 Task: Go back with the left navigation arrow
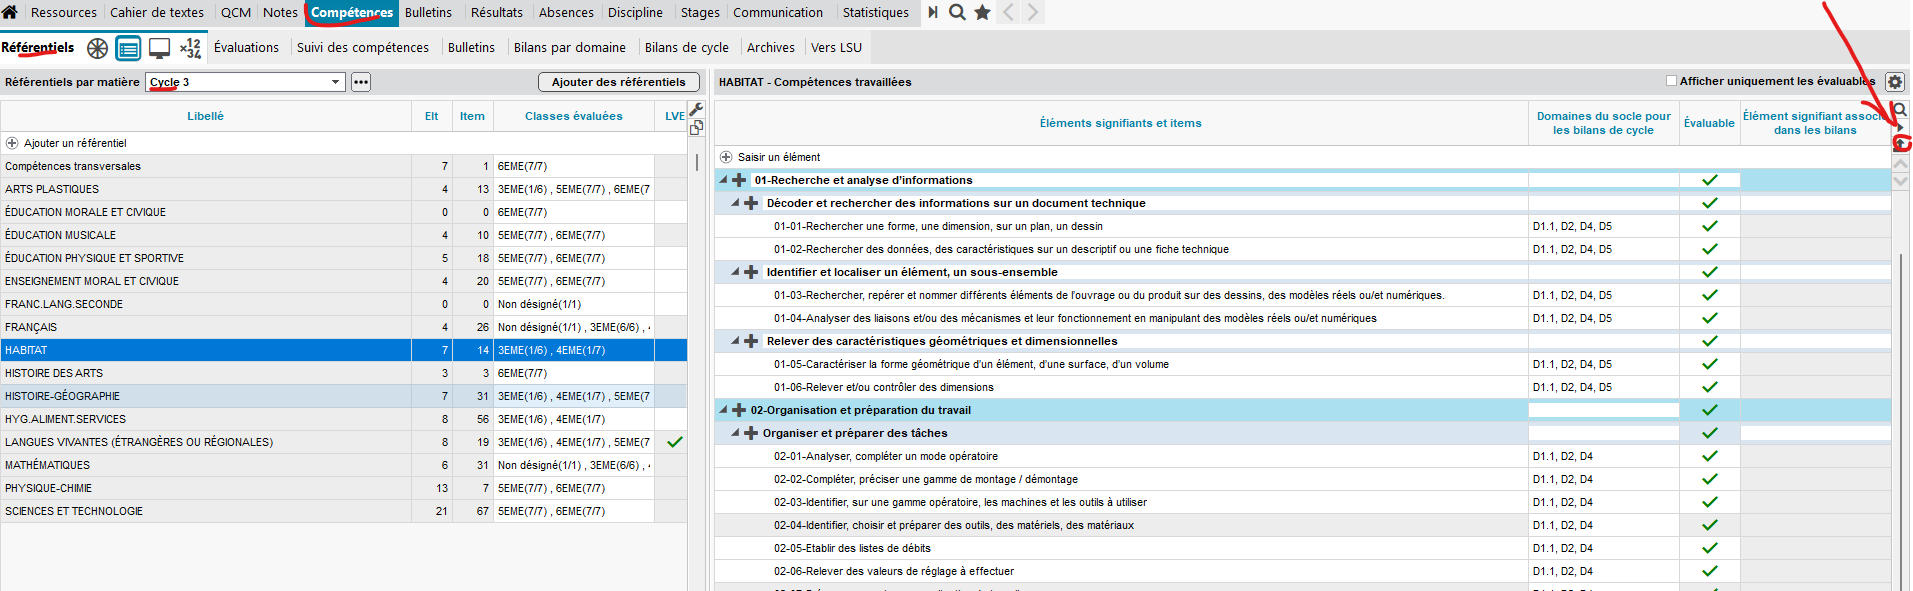[1008, 12]
